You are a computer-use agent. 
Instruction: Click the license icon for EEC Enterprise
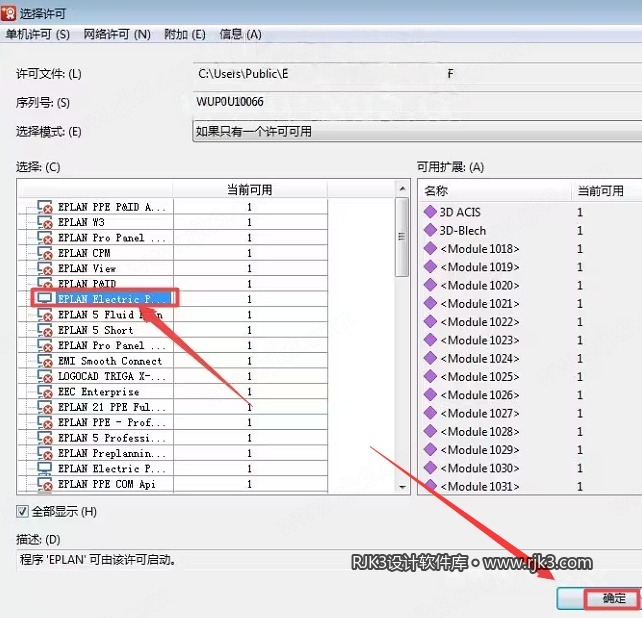45,392
